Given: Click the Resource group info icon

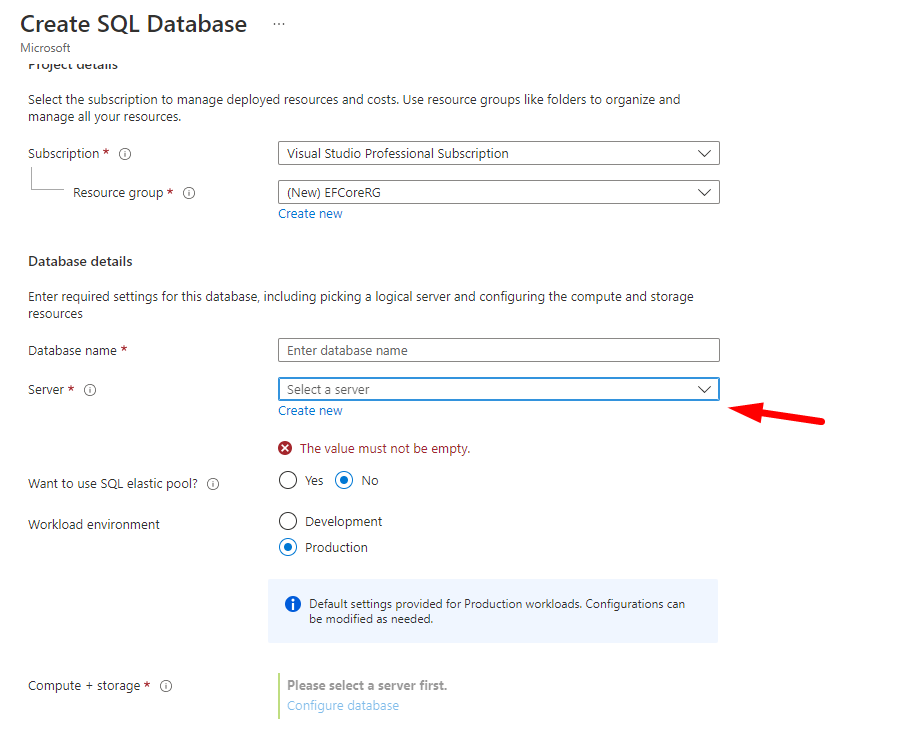Looking at the screenshot, I should 189,193.
